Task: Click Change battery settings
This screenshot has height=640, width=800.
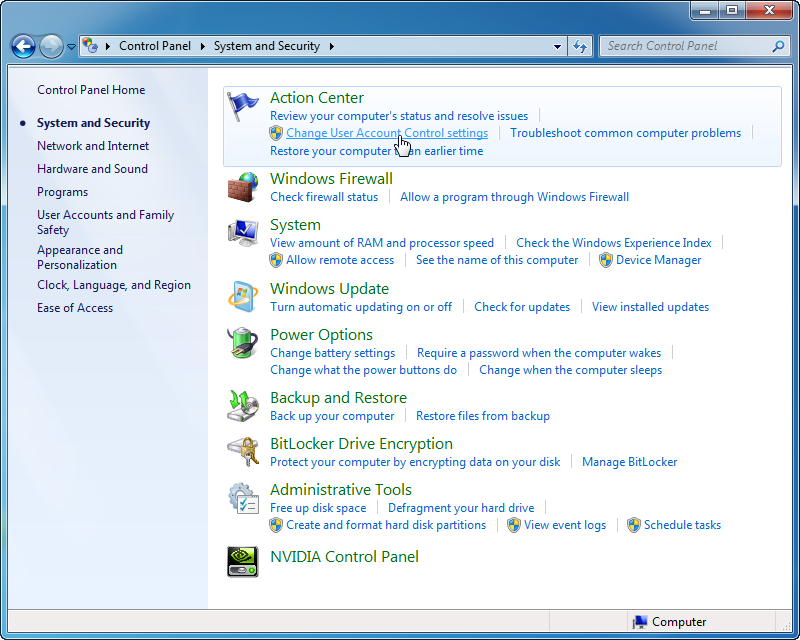Action: [333, 353]
